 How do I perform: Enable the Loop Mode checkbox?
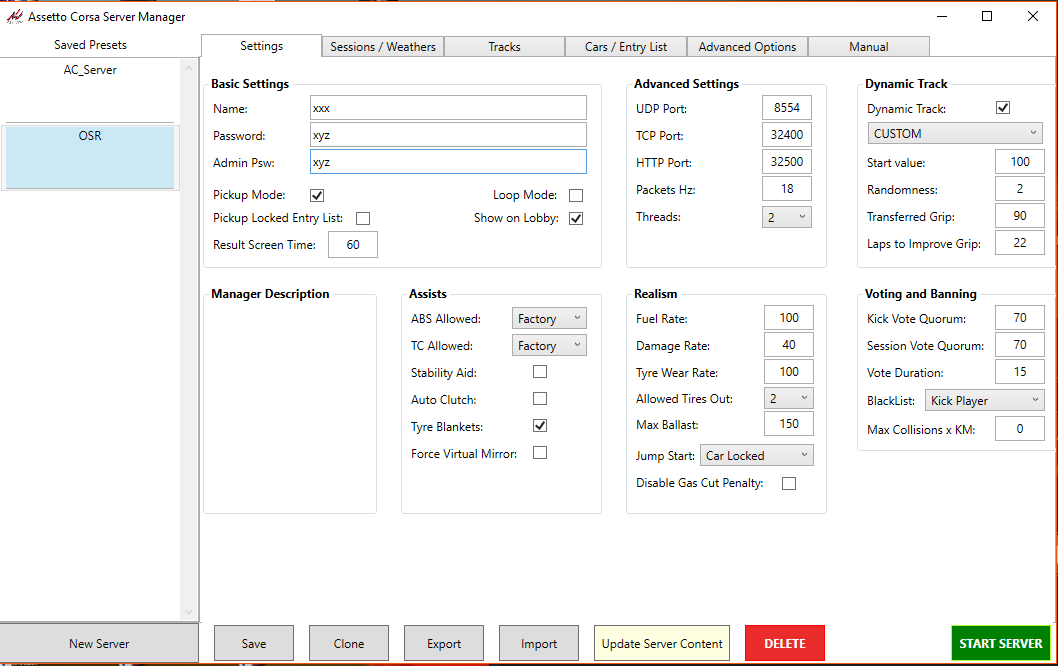coord(576,196)
